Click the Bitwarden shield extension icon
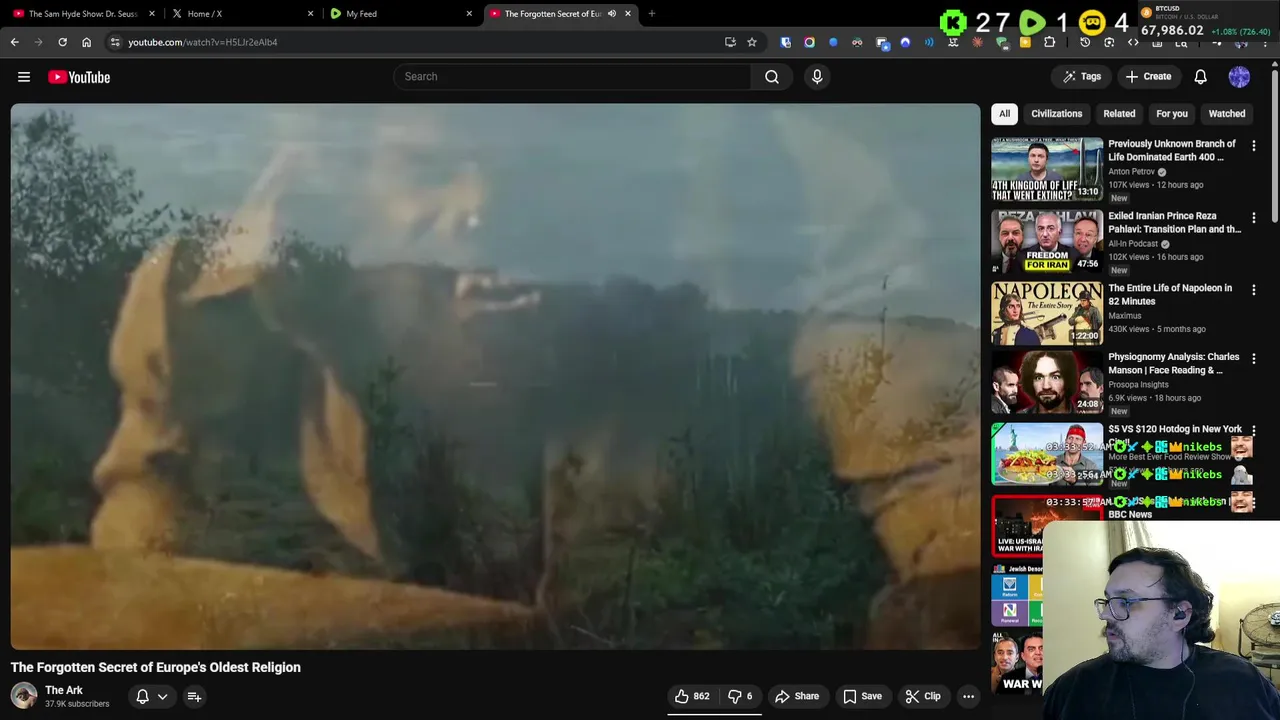Screen dimensions: 1280x720 [x=785, y=42]
